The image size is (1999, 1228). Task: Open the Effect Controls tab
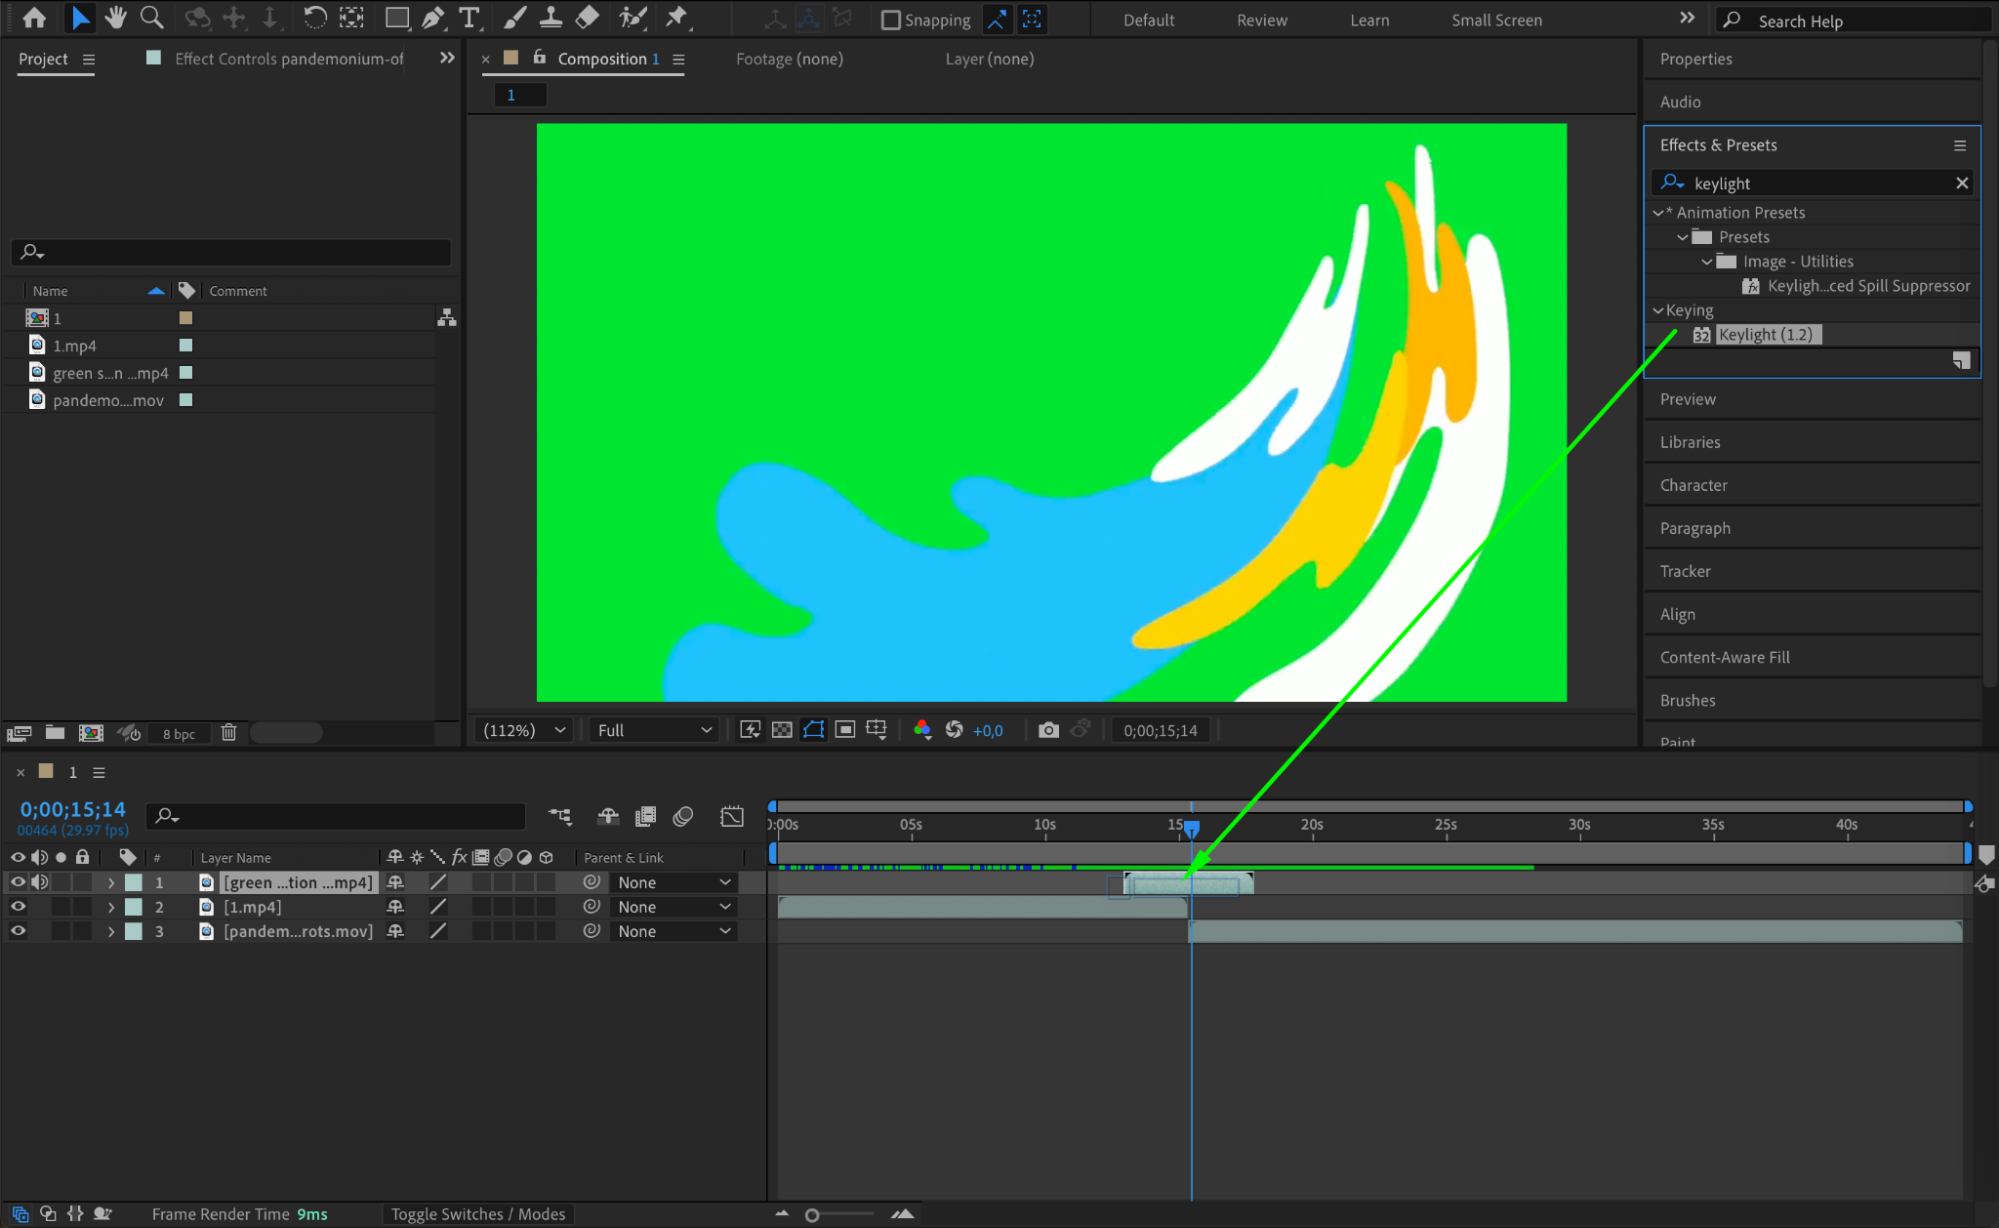click(x=288, y=59)
